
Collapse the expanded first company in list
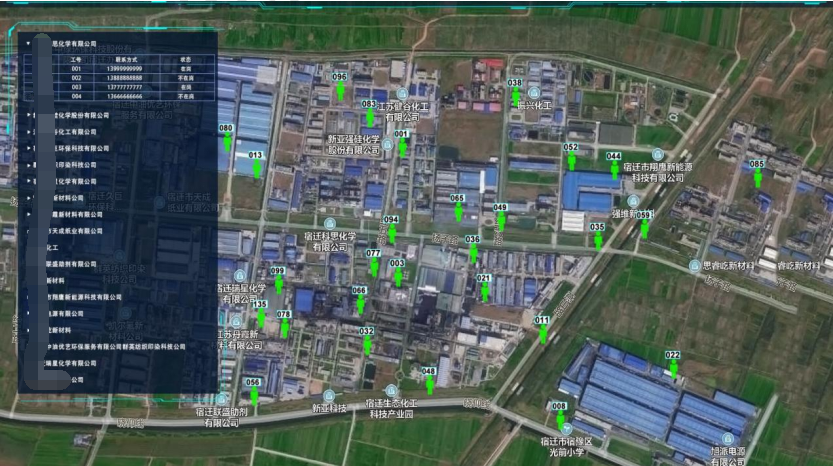pos(28,44)
